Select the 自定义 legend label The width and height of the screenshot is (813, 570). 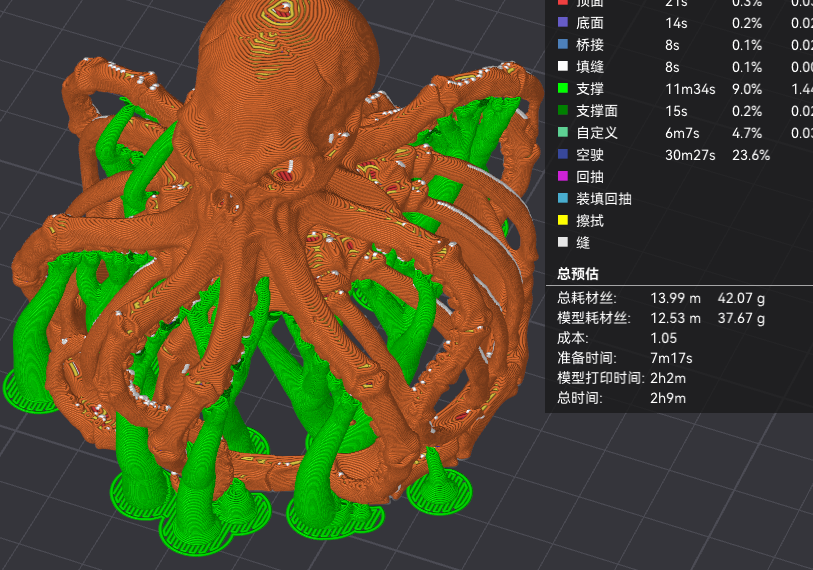click(x=597, y=133)
